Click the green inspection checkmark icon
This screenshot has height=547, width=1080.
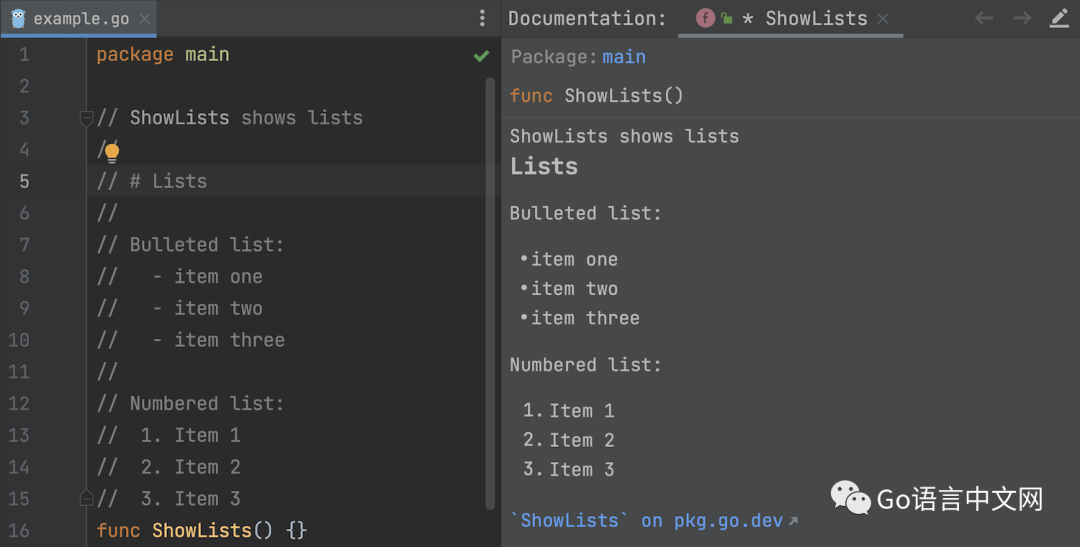pos(481,56)
